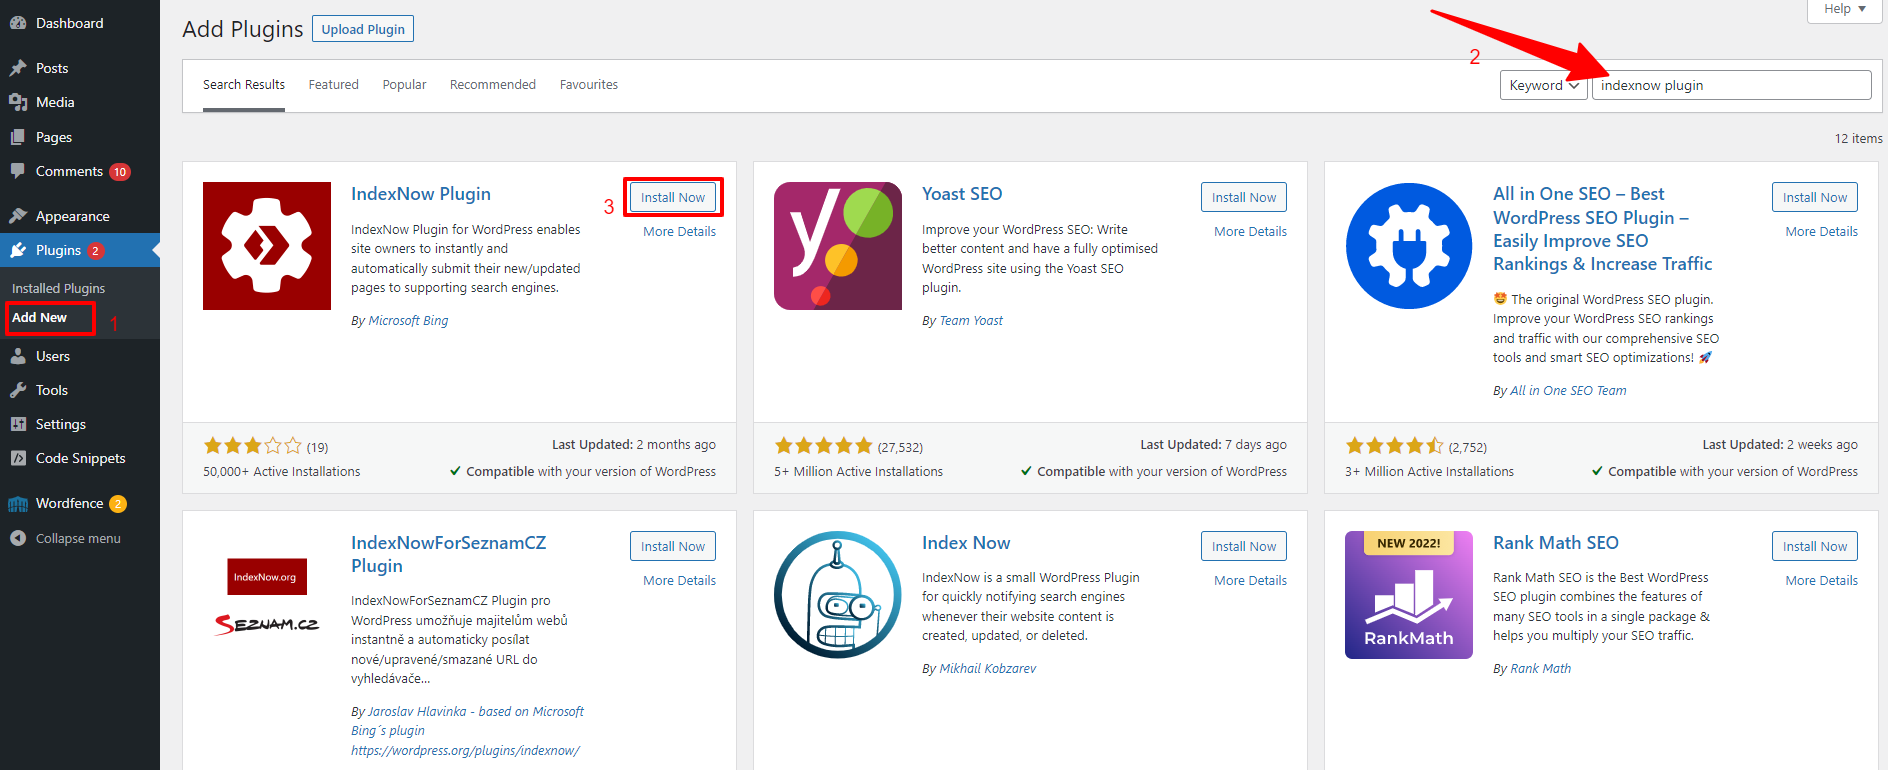The image size is (1888, 770).
Task: View More Details for Index Now
Action: pyautogui.click(x=1250, y=580)
